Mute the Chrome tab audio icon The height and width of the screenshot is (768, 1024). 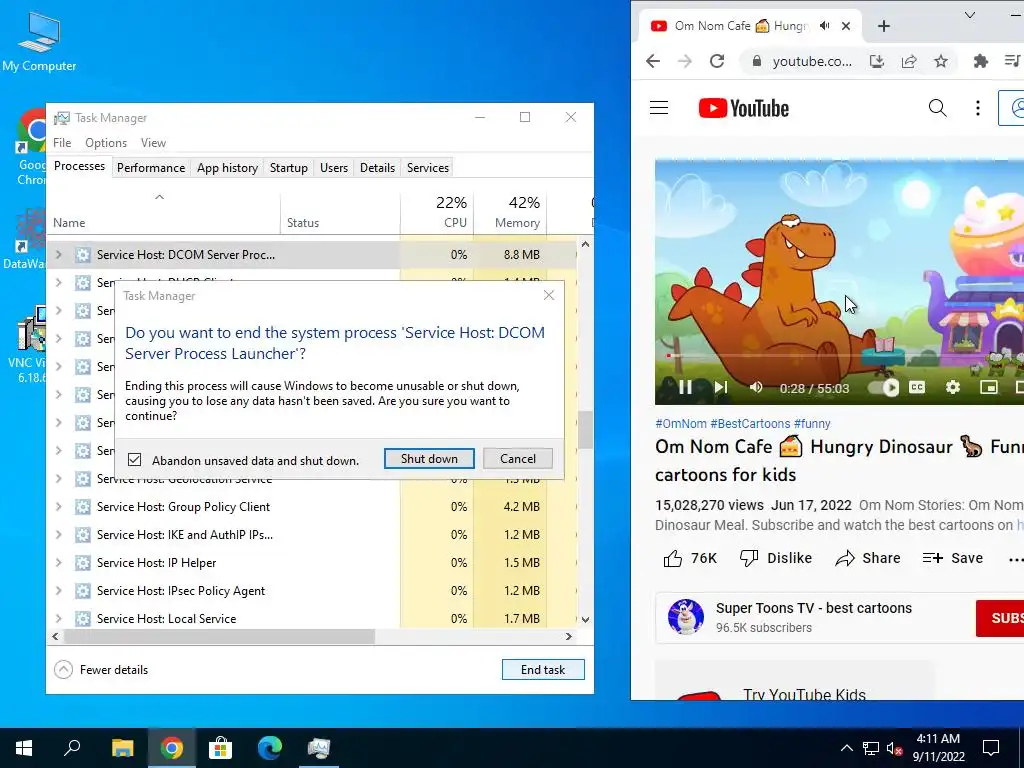tap(825, 25)
